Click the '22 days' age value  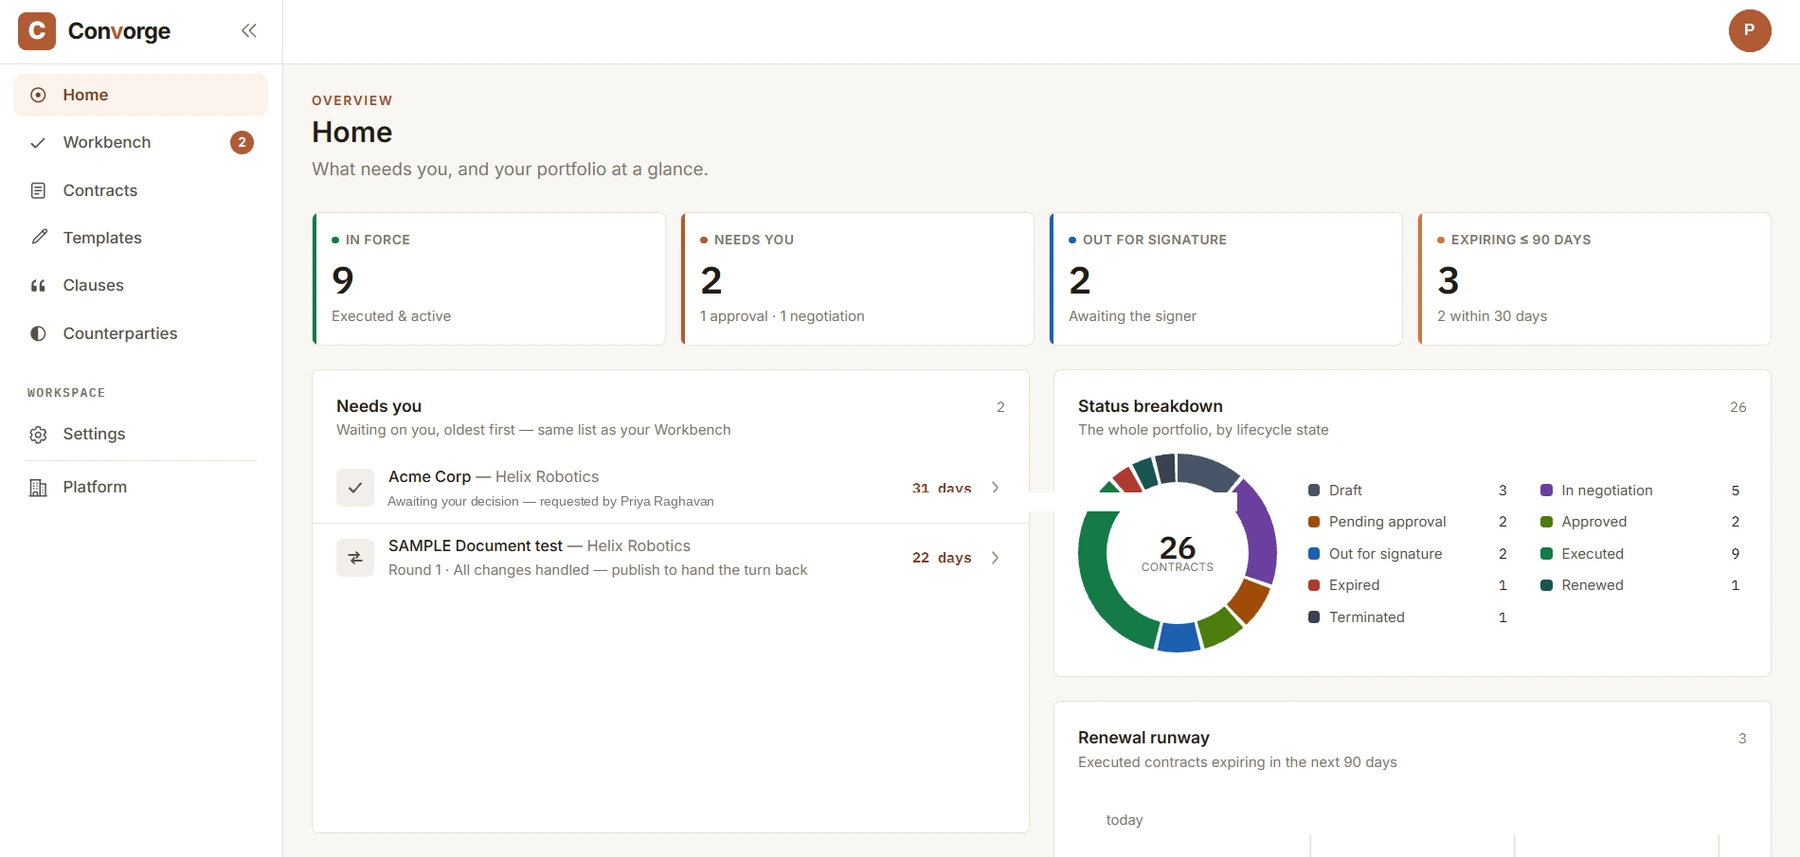tap(941, 558)
